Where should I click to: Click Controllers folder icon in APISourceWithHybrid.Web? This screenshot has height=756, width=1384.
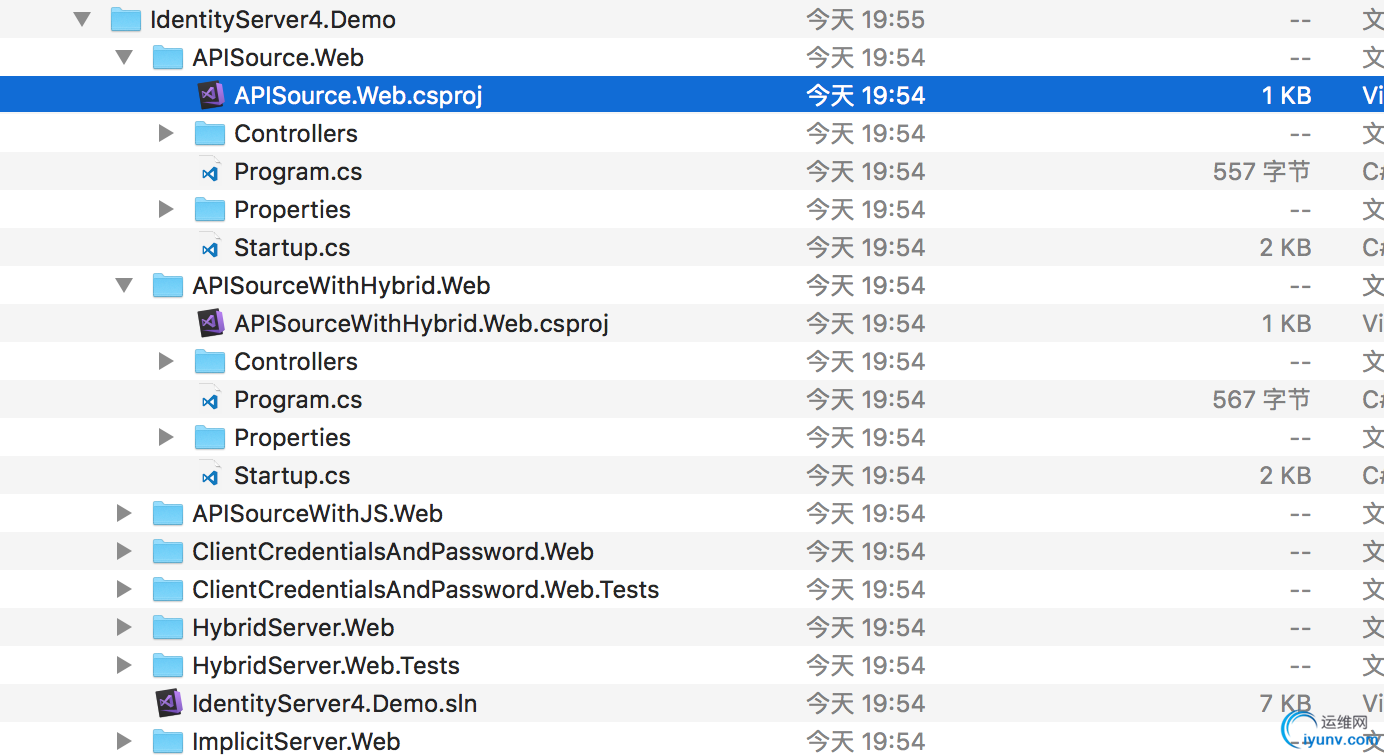pyautogui.click(x=209, y=361)
